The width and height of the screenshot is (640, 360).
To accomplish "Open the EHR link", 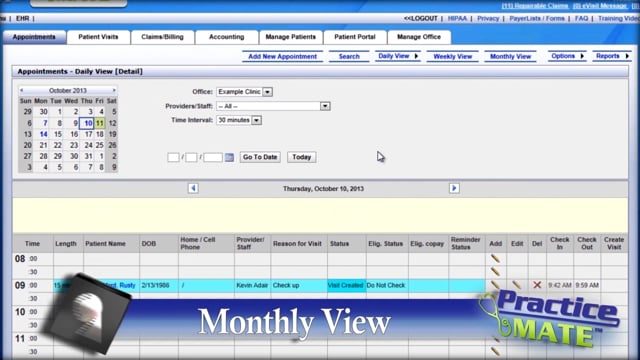I will click(22, 18).
